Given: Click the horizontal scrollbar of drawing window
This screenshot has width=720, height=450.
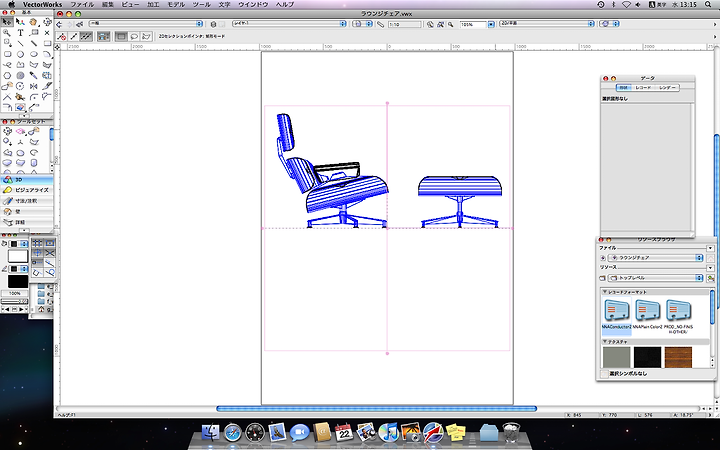Looking at the screenshot, I should coord(376,408).
